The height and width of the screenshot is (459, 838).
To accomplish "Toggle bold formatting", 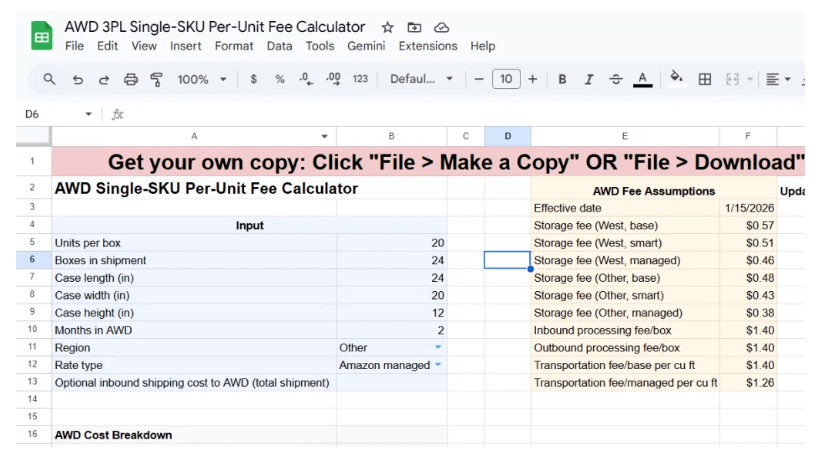I will tap(562, 79).
